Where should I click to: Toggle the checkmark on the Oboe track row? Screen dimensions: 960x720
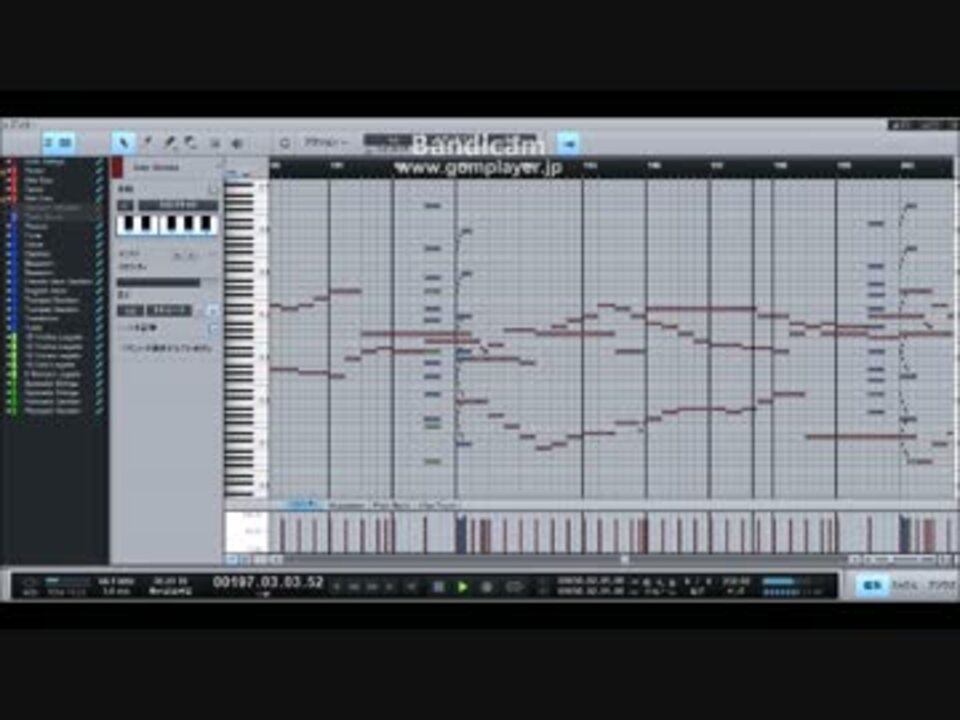point(99,244)
